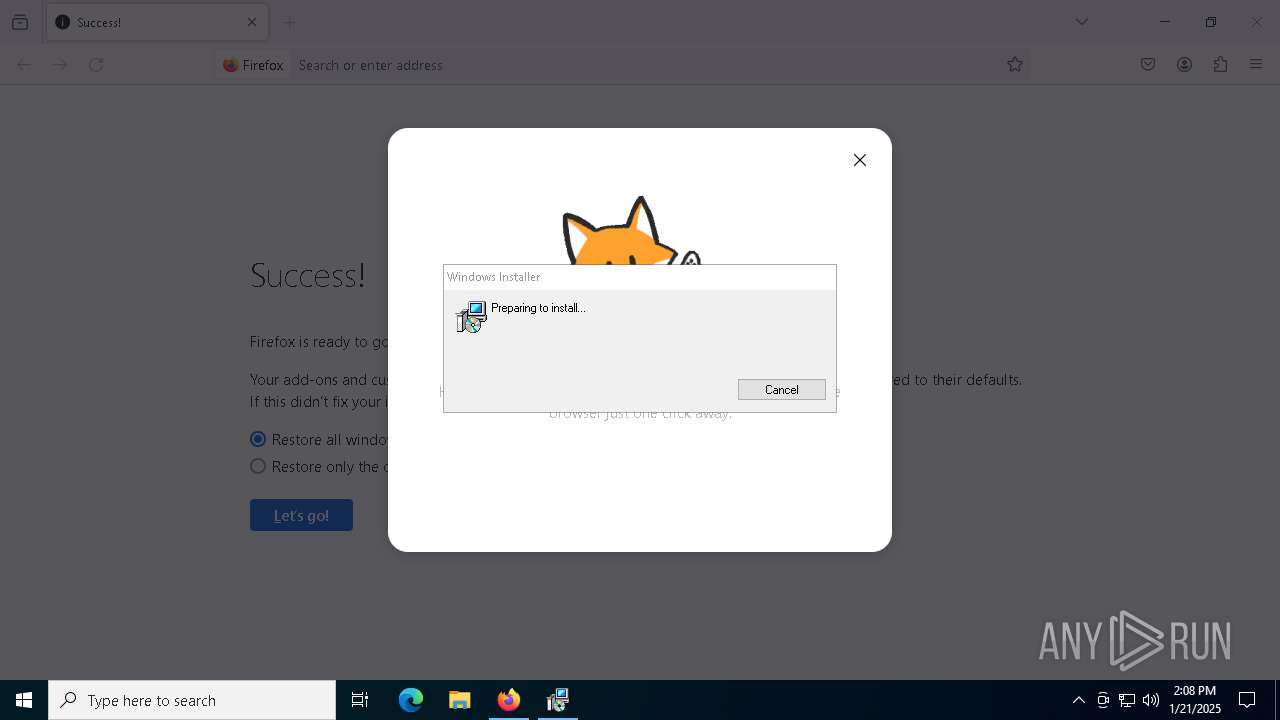The width and height of the screenshot is (1280, 720).
Task: Open the clock showing 2:08 PM
Action: pos(1195,700)
